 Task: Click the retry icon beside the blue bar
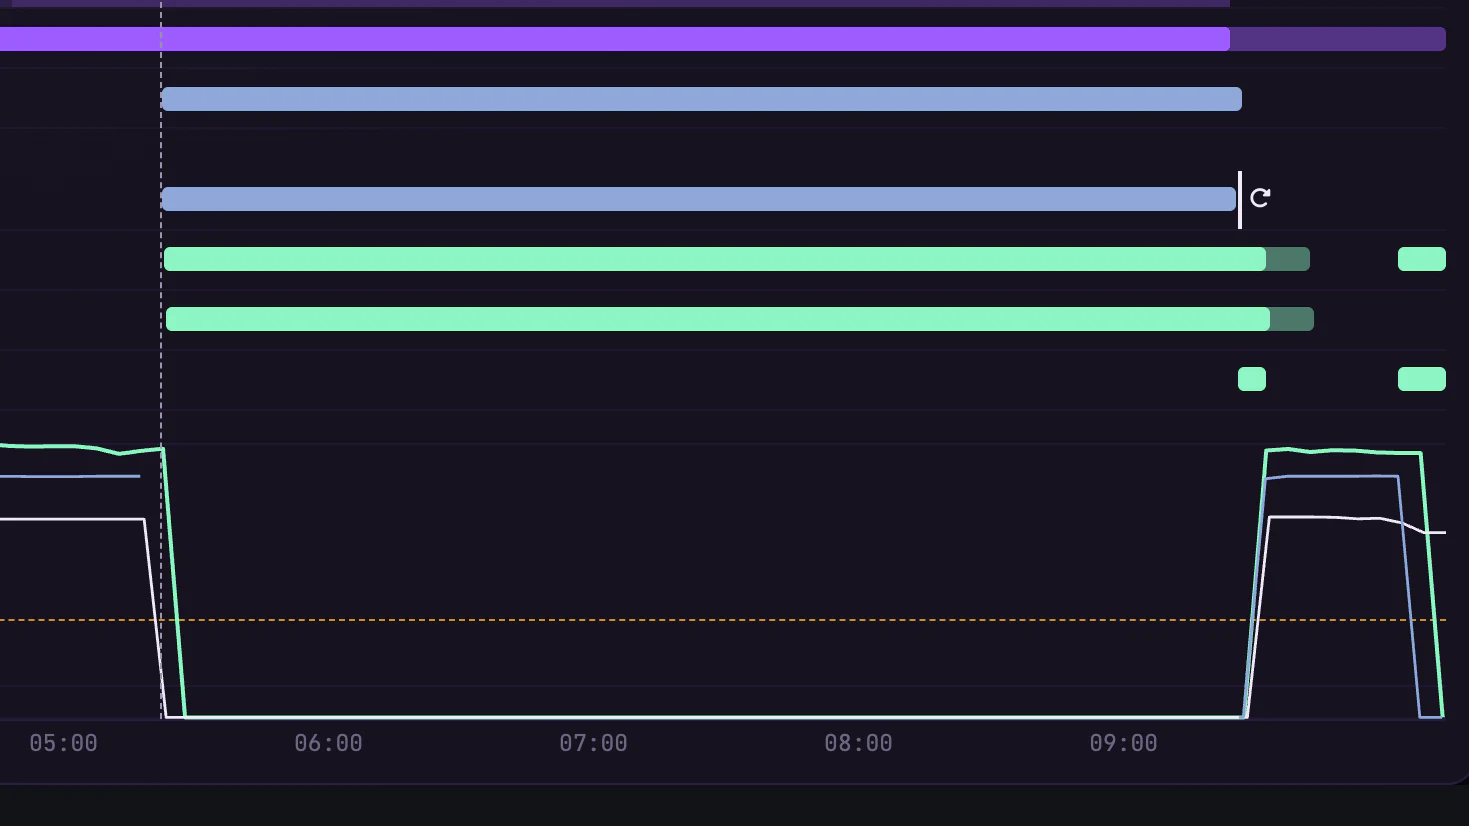click(1260, 198)
